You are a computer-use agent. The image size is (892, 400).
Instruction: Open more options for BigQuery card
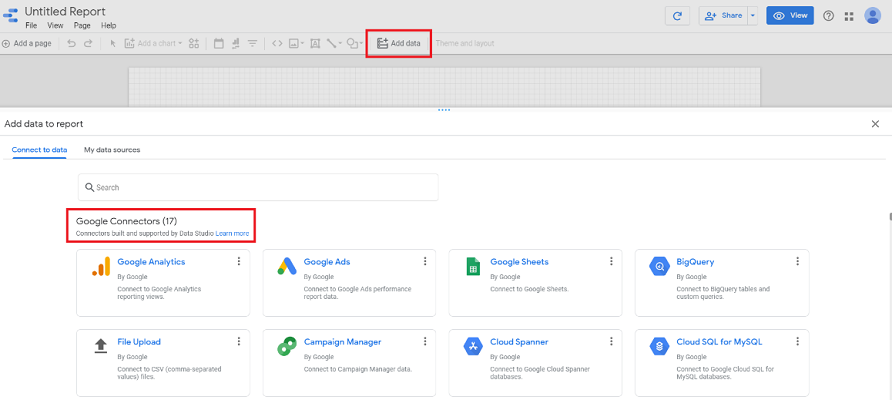(x=798, y=261)
